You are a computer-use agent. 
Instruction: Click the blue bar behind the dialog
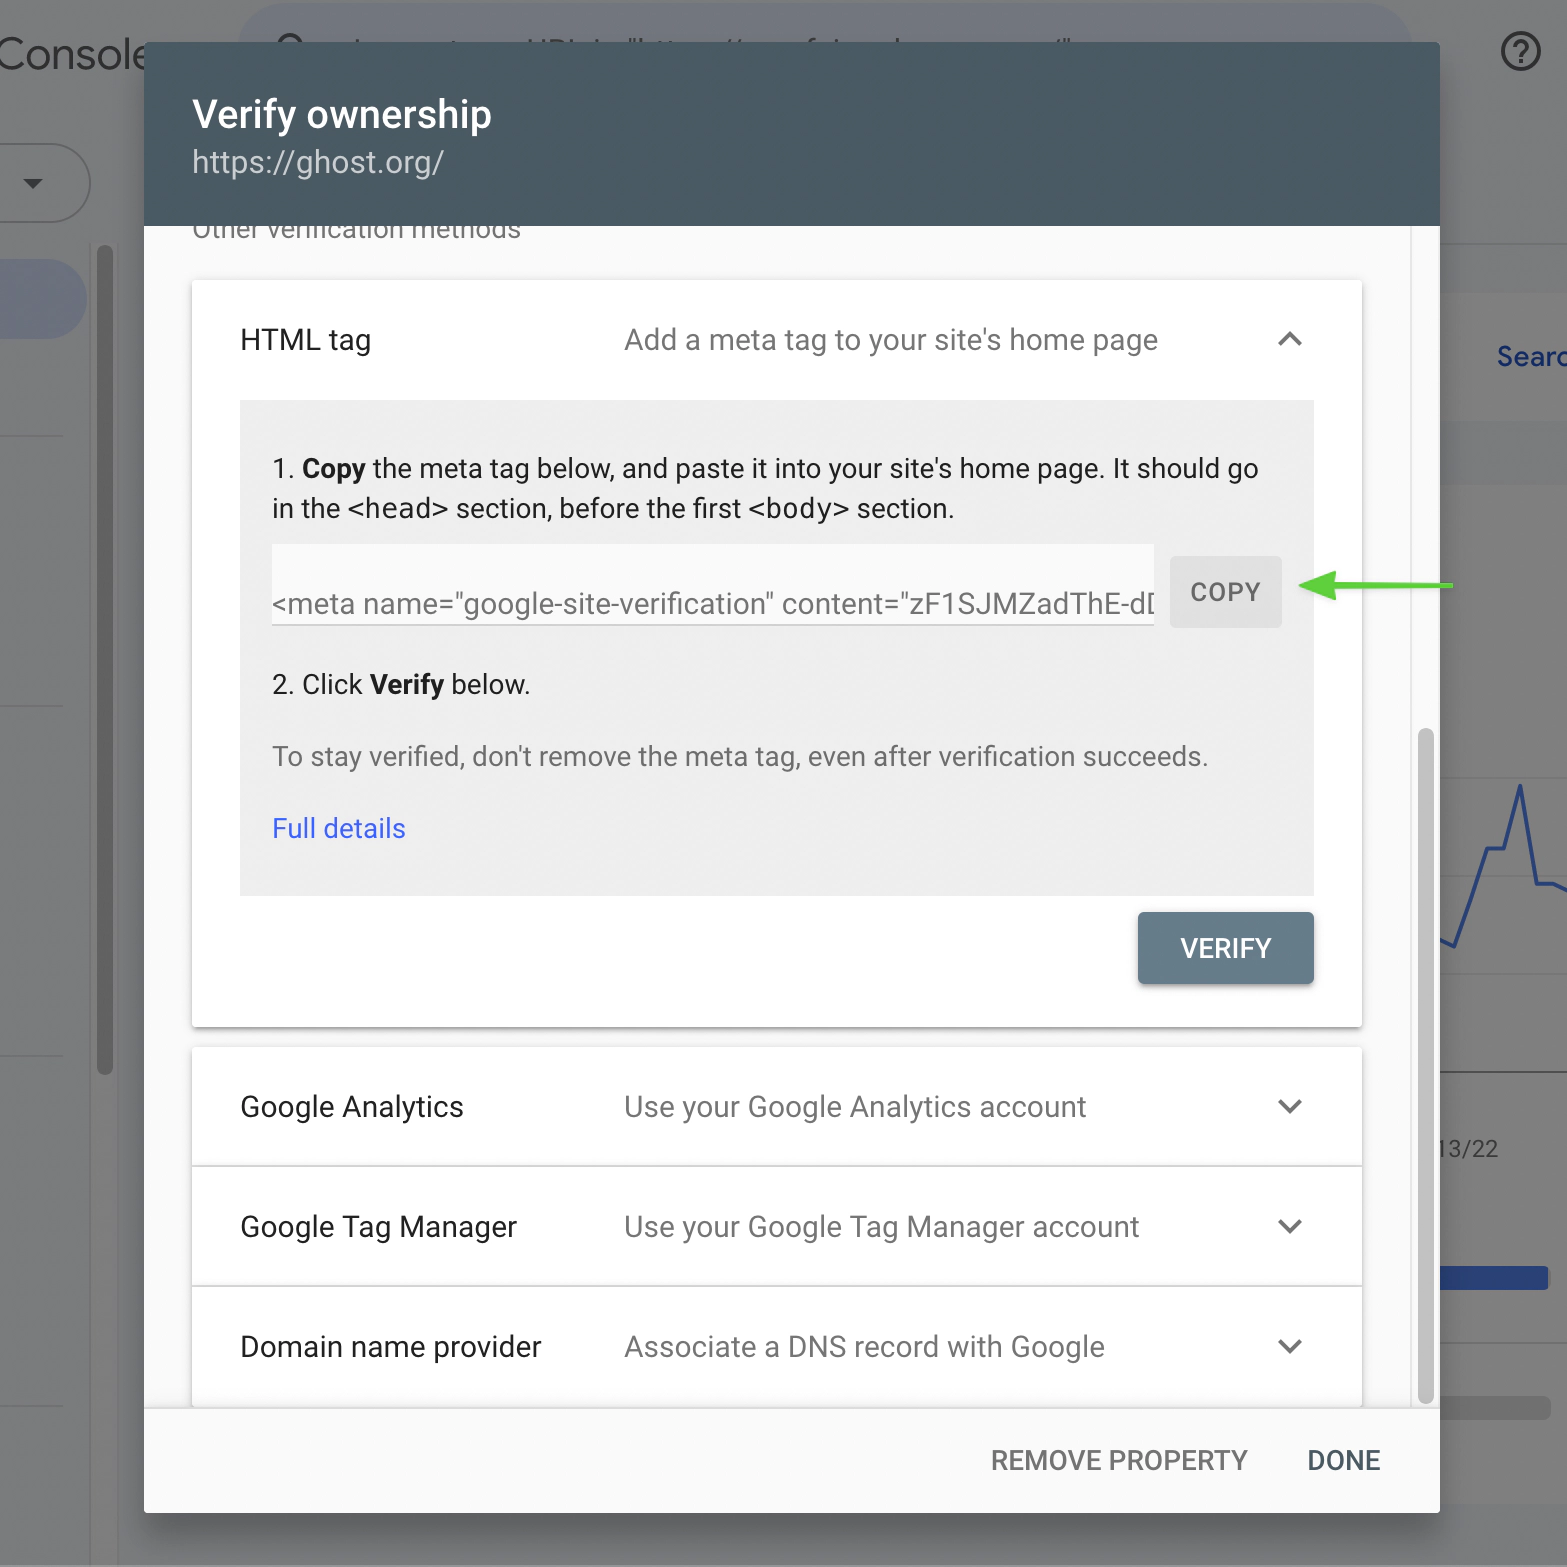pos(1493,1277)
